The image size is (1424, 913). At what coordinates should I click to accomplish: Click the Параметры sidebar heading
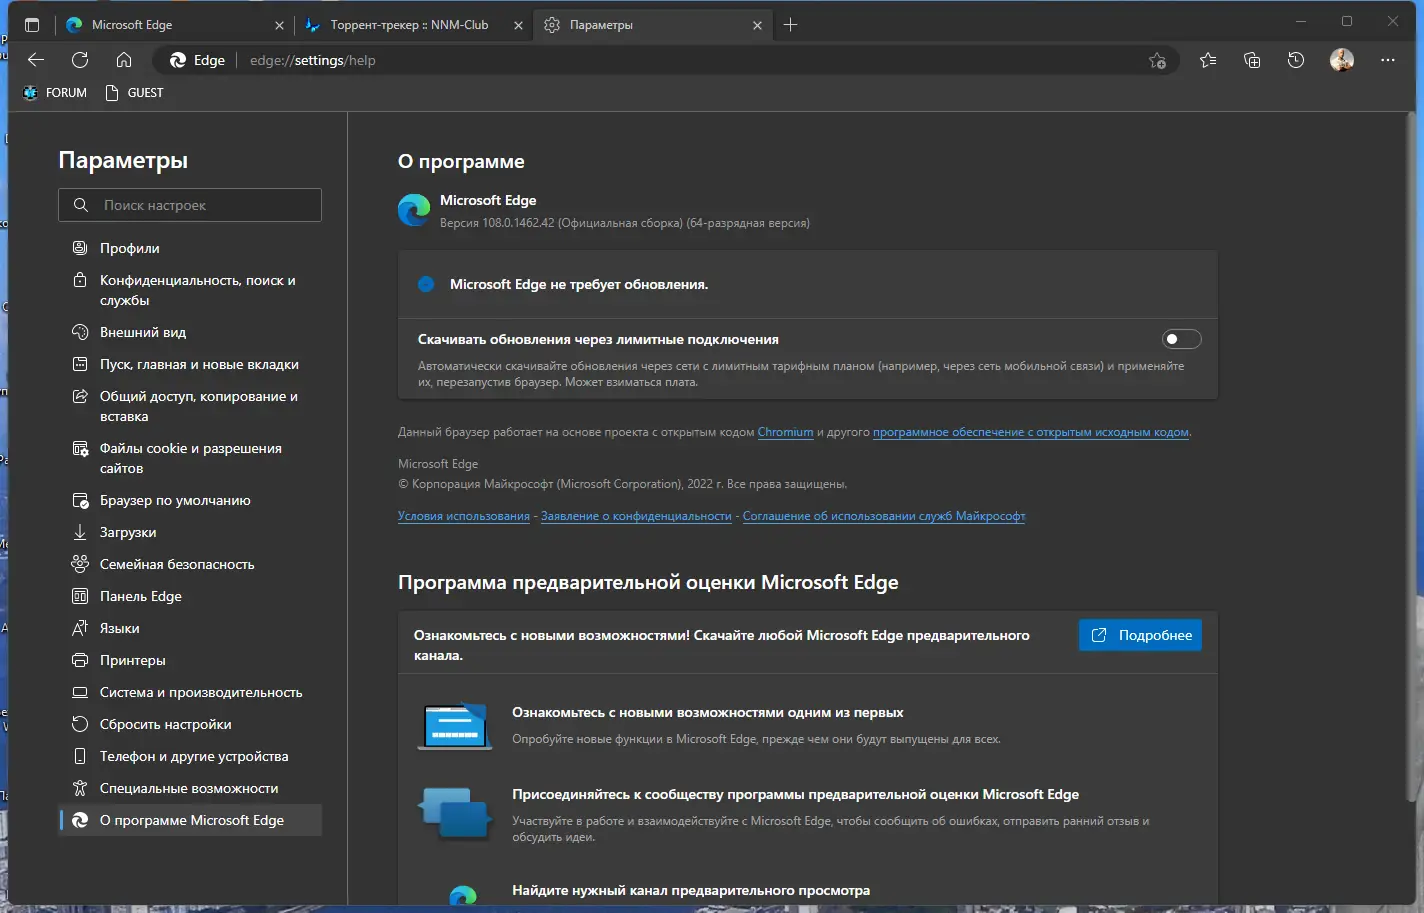click(x=123, y=160)
